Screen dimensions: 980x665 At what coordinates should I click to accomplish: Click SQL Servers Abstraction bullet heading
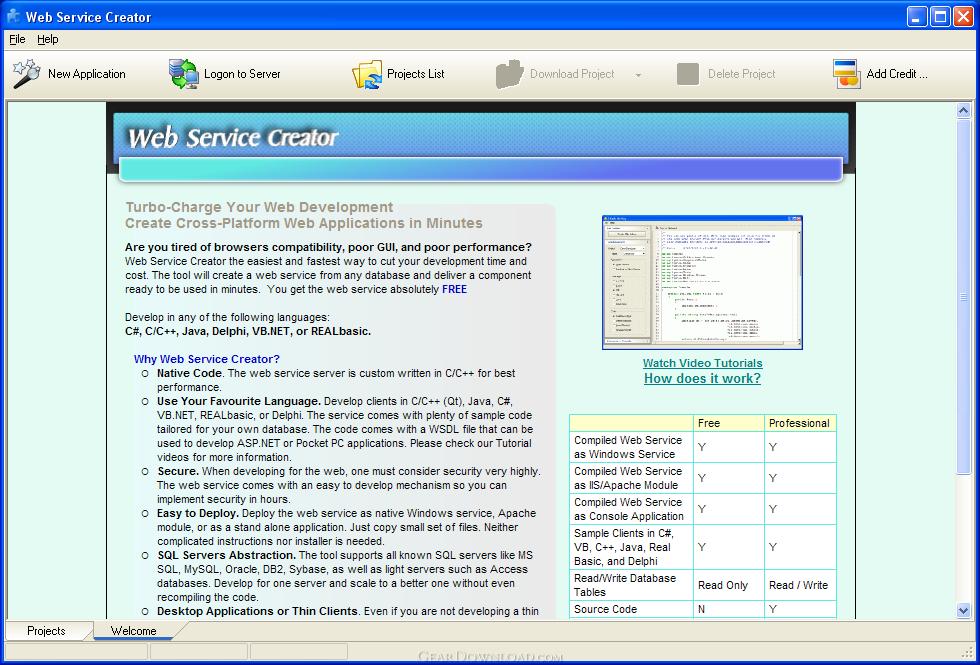[227, 555]
